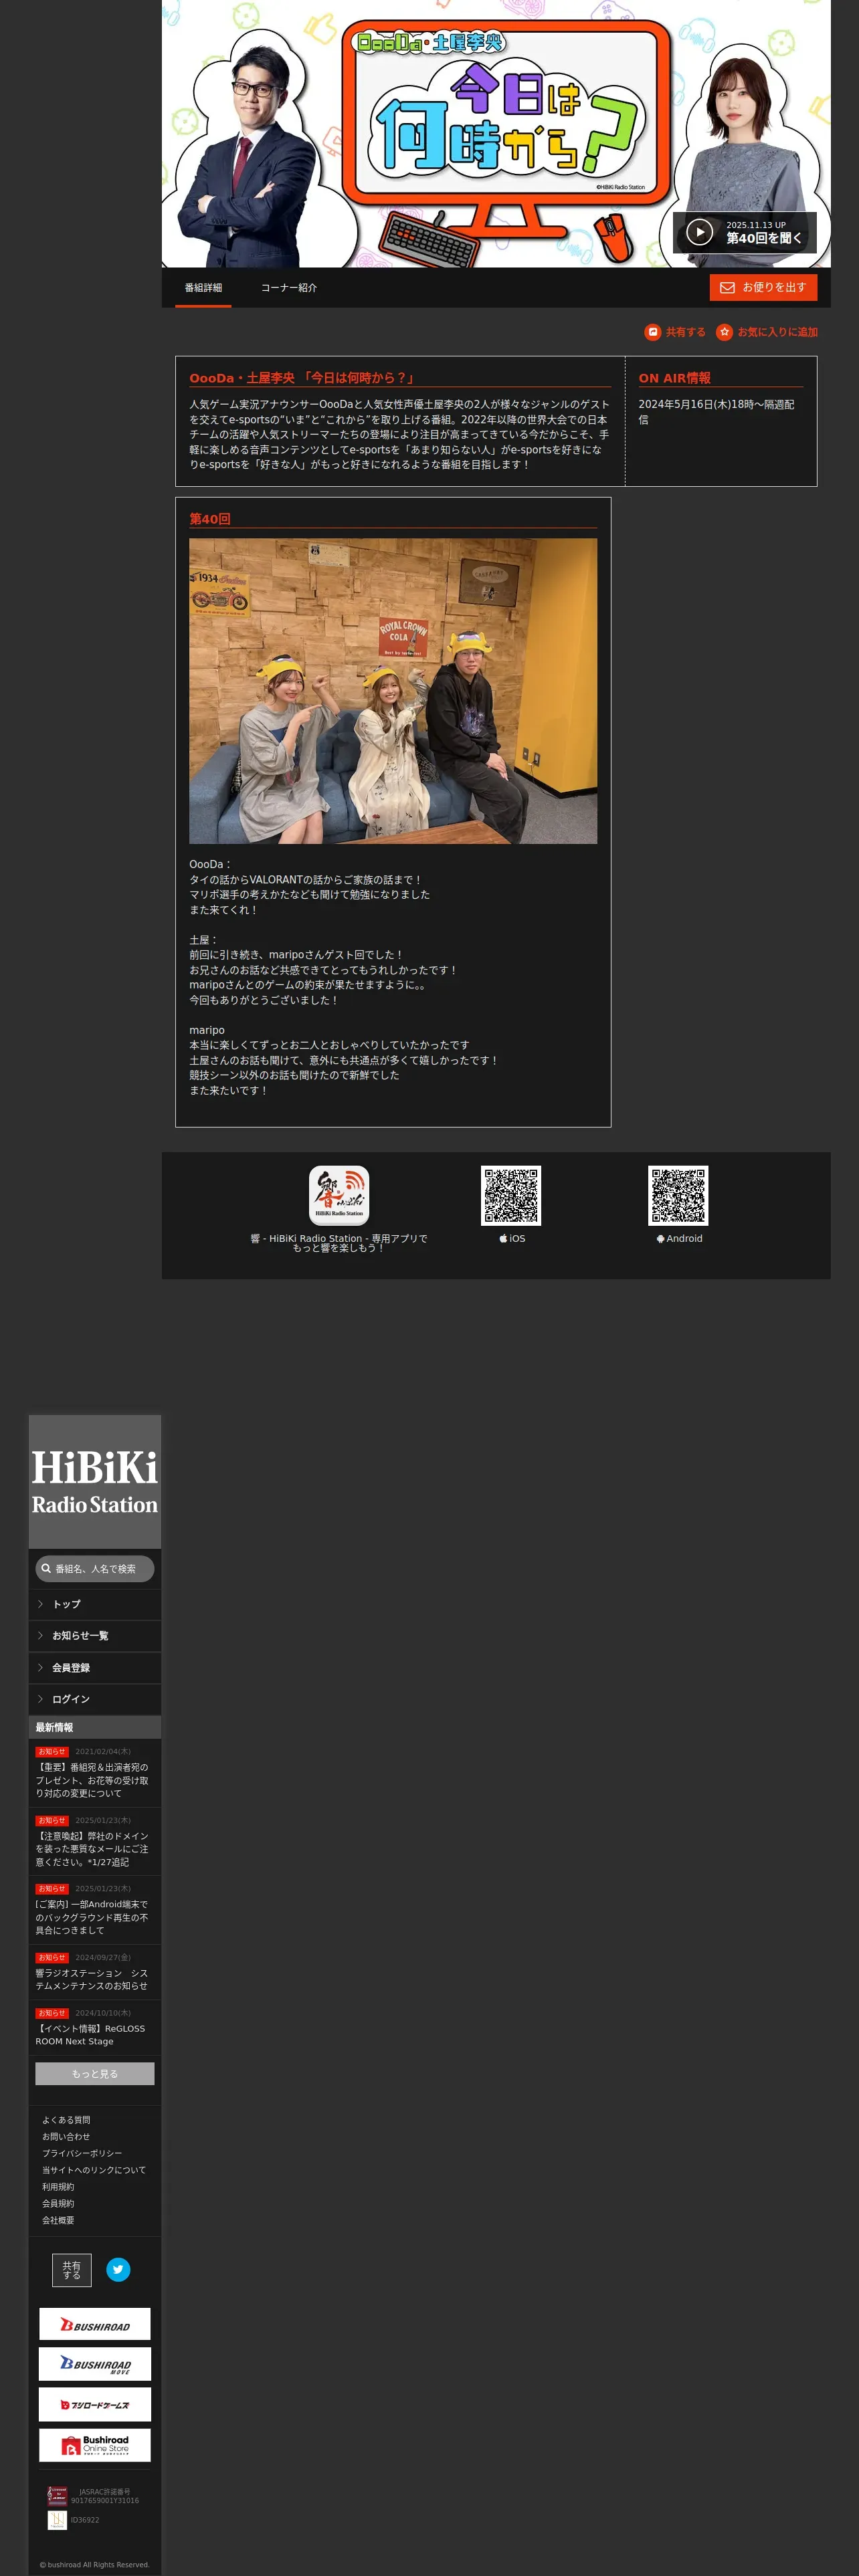
Task: Open the お問い合わせ link
Action: coord(66,2136)
